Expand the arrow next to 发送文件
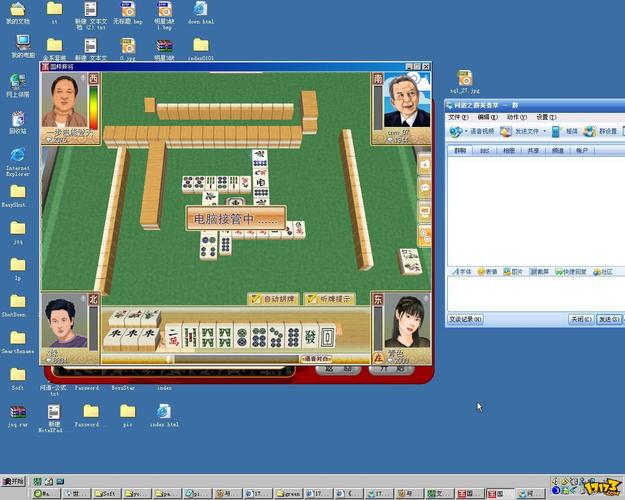The width and height of the screenshot is (625, 500). pyautogui.click(x=544, y=131)
